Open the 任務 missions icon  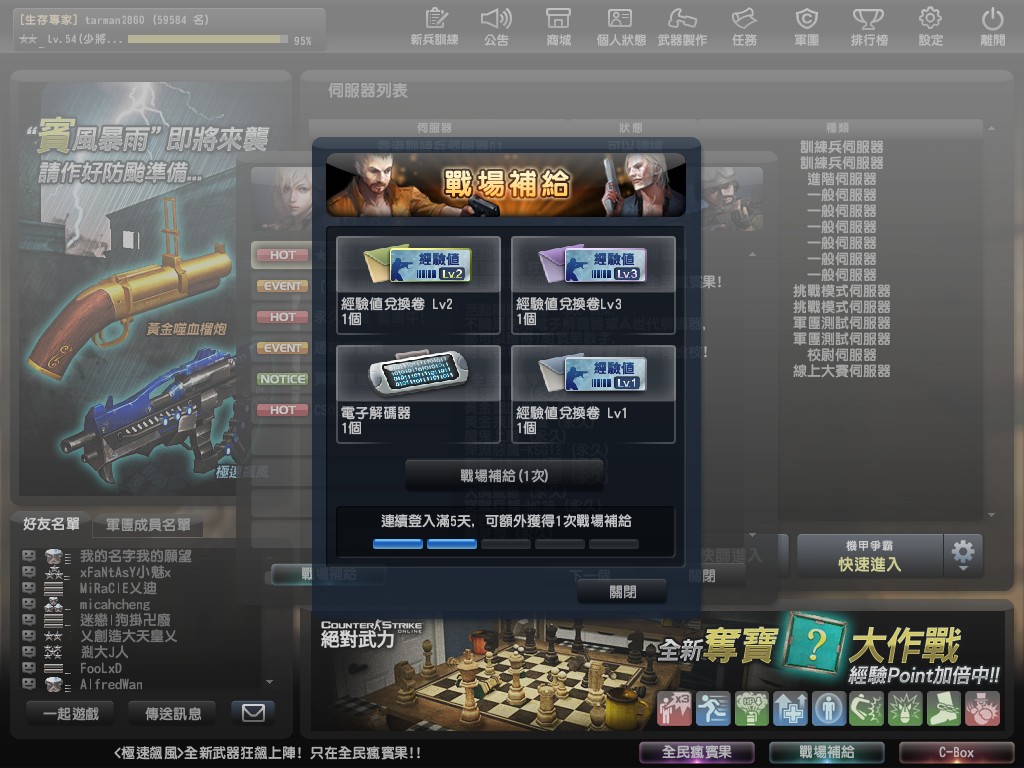pos(744,26)
